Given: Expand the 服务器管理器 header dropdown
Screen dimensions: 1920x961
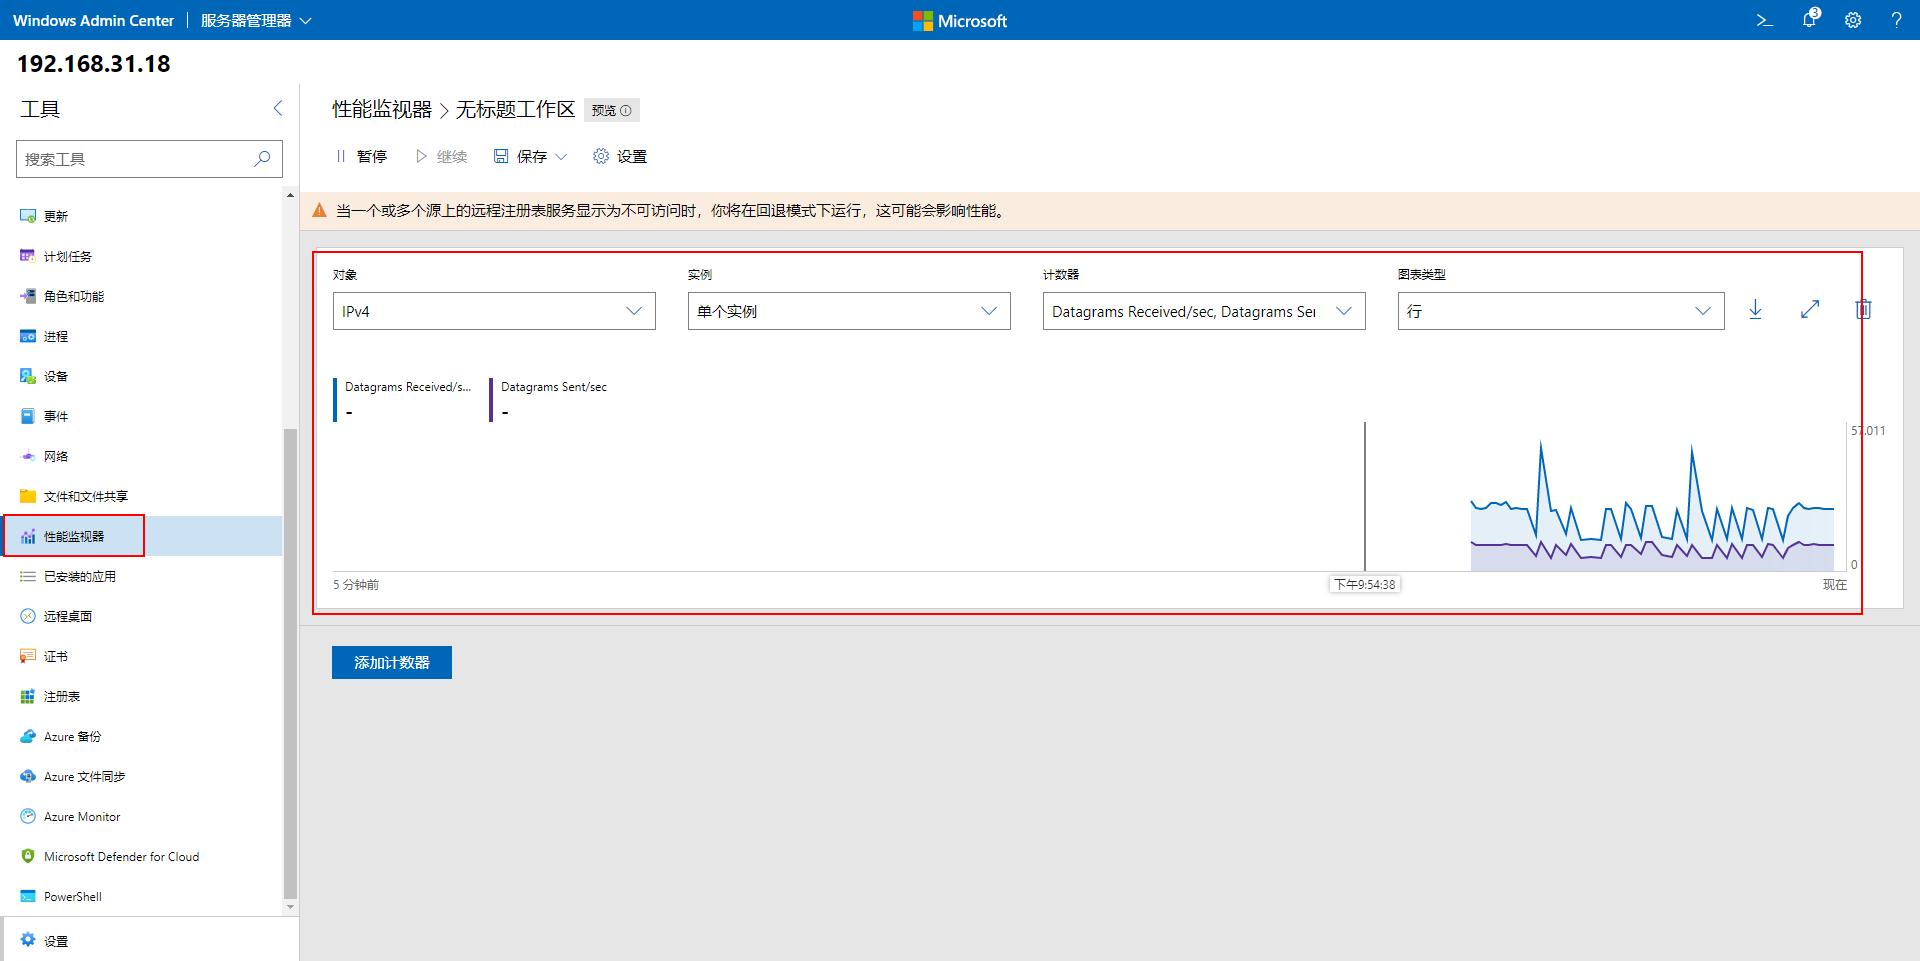Looking at the screenshot, I should coord(256,20).
